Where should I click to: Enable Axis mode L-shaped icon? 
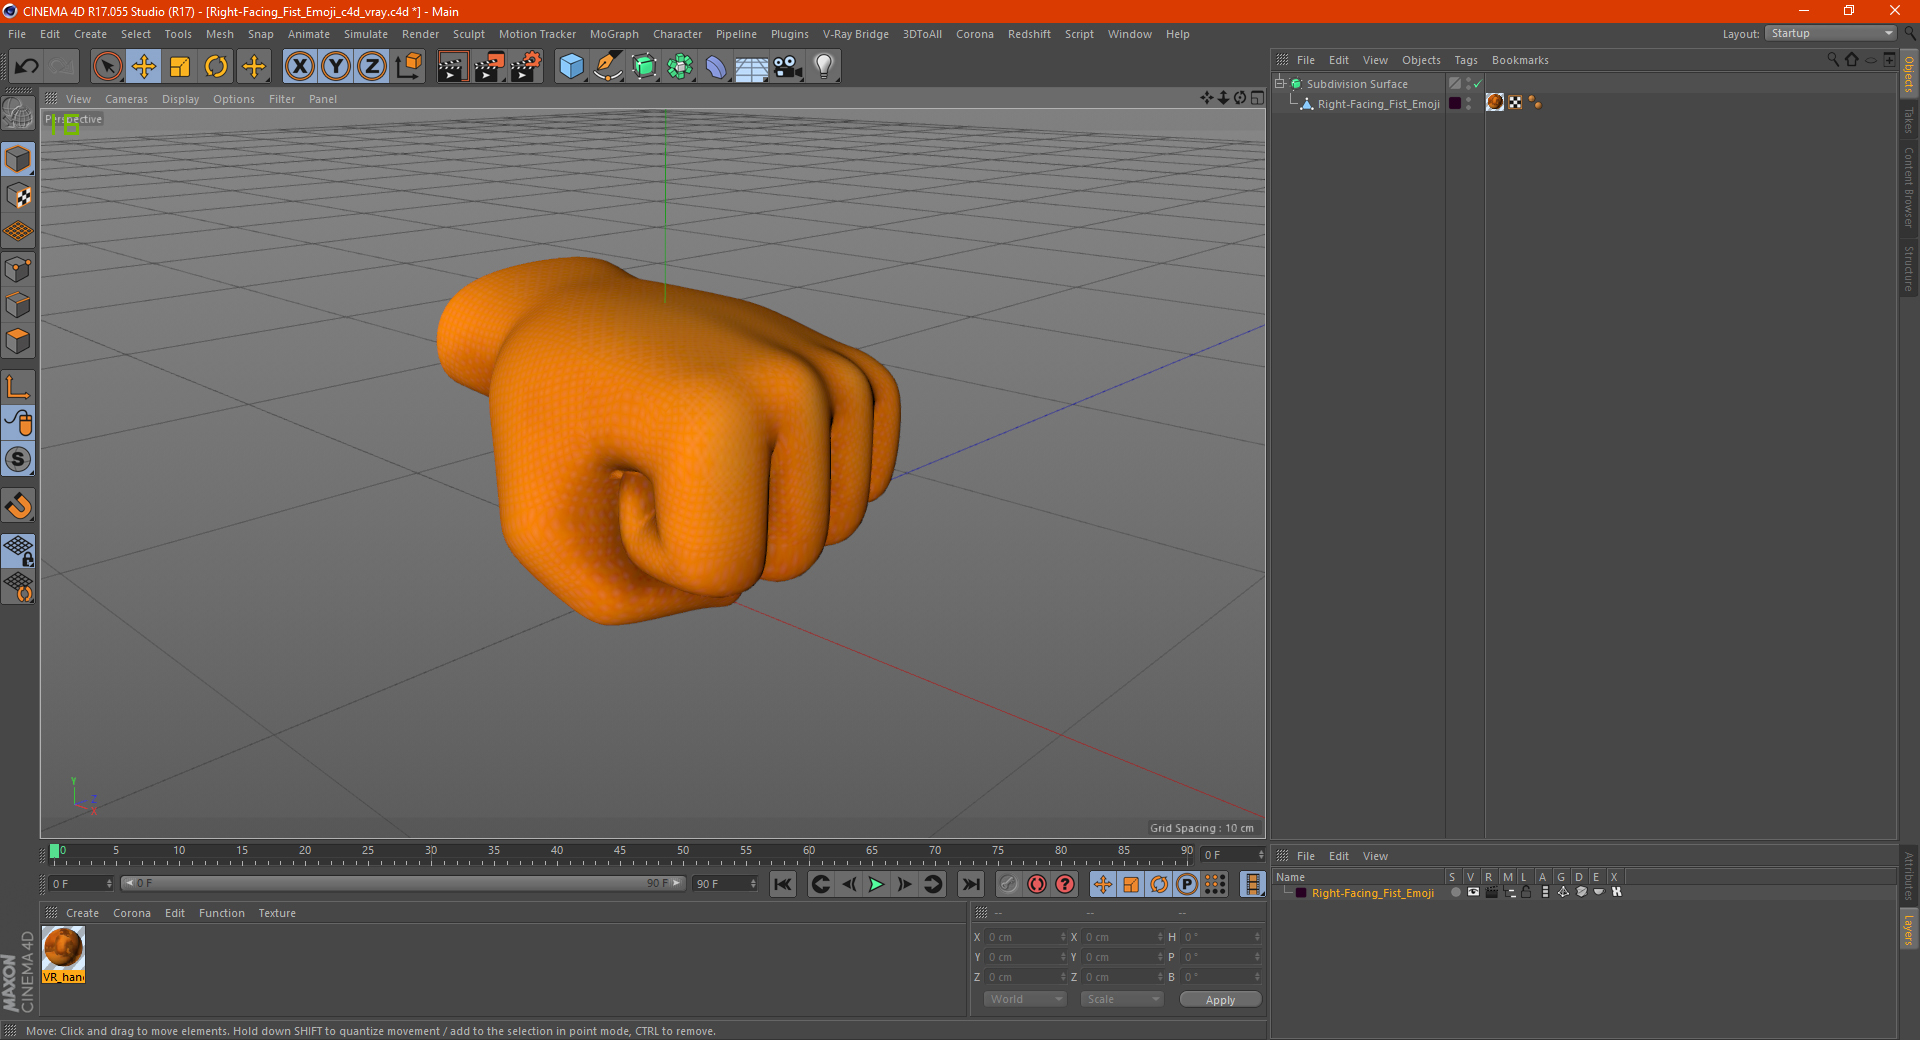[19, 387]
